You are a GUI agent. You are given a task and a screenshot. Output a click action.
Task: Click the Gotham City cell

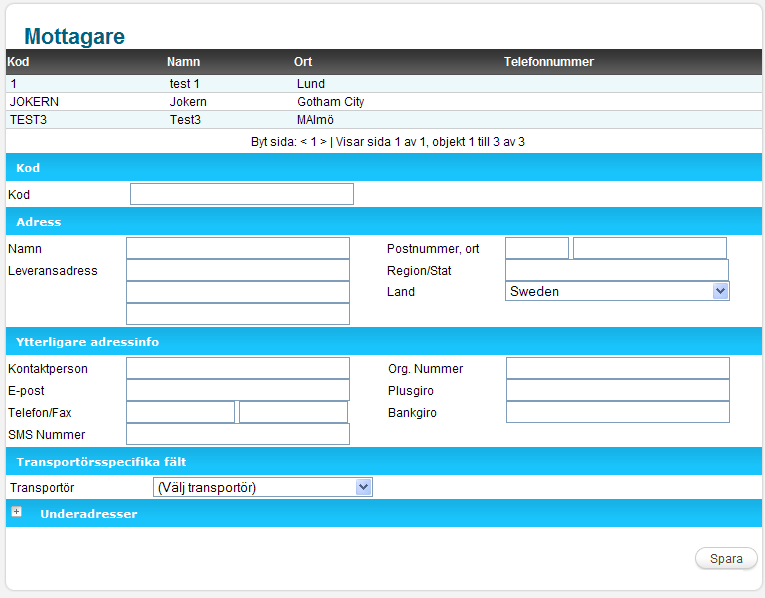click(331, 102)
